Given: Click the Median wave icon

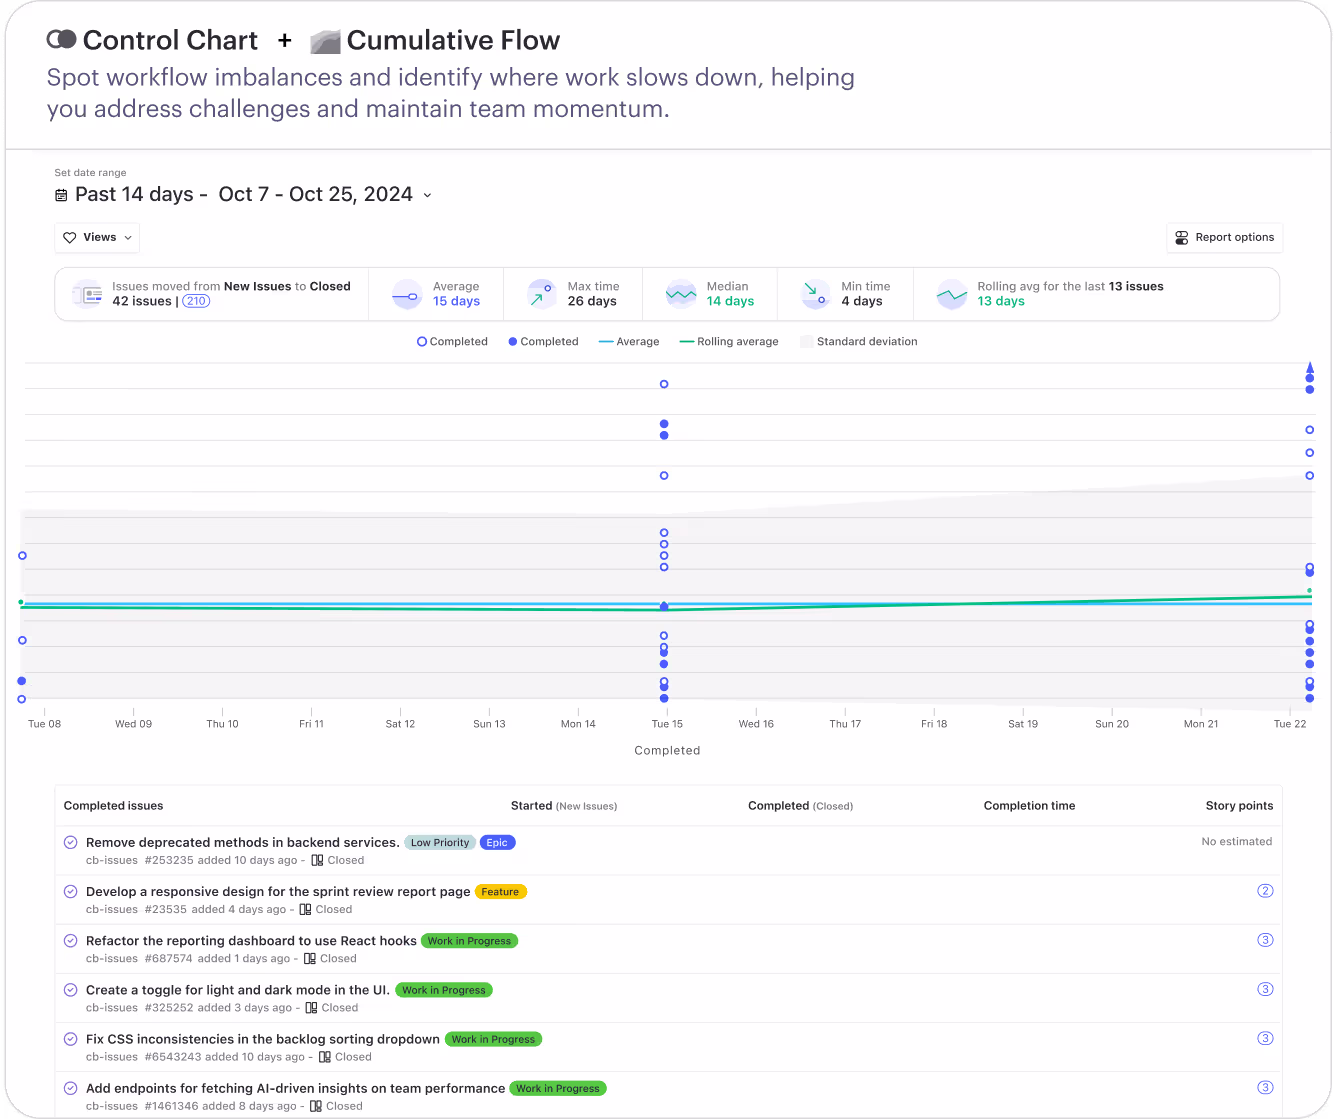Looking at the screenshot, I should (x=681, y=295).
